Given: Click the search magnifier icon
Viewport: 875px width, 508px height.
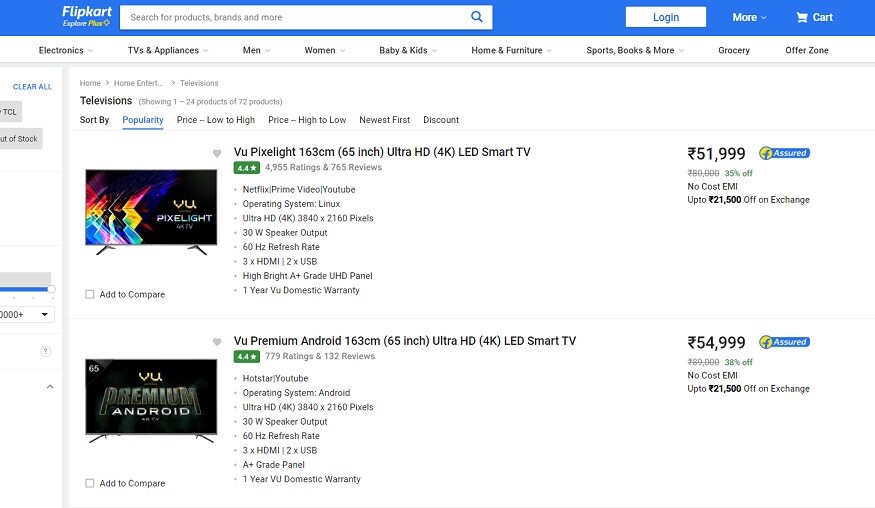Looking at the screenshot, I should click(477, 17).
